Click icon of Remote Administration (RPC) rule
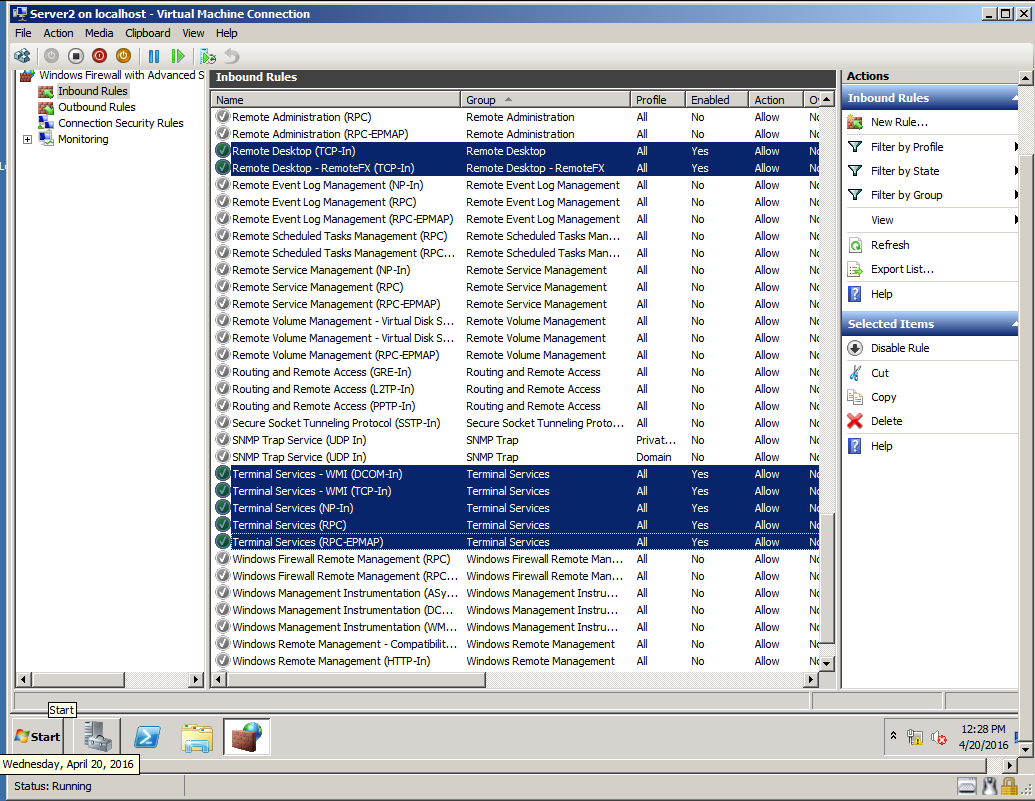 pos(222,117)
